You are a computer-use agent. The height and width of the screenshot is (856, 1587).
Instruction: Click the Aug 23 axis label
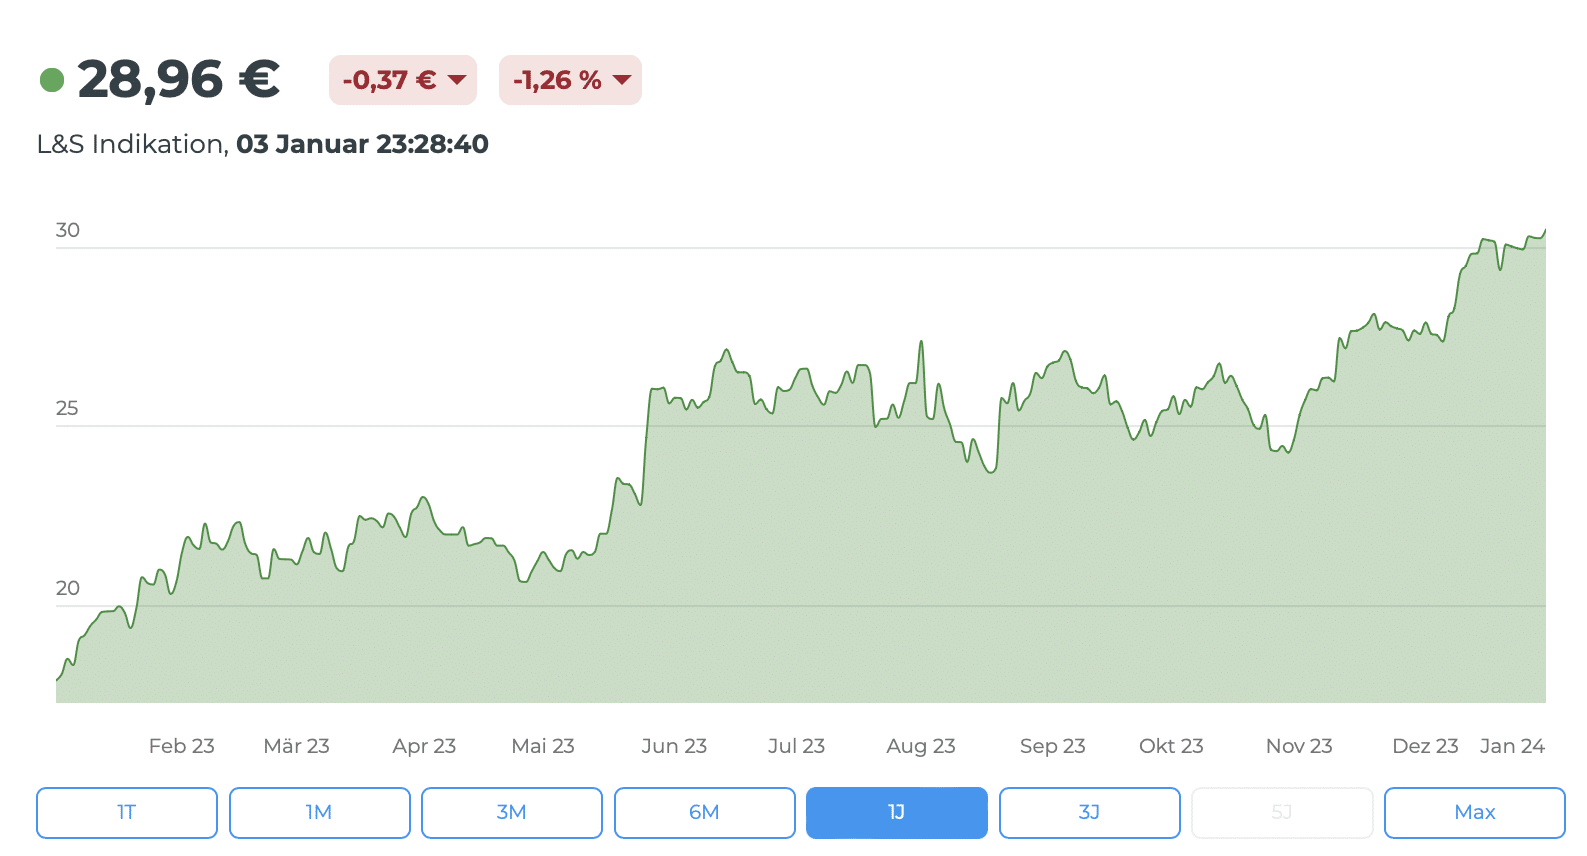pos(921,746)
